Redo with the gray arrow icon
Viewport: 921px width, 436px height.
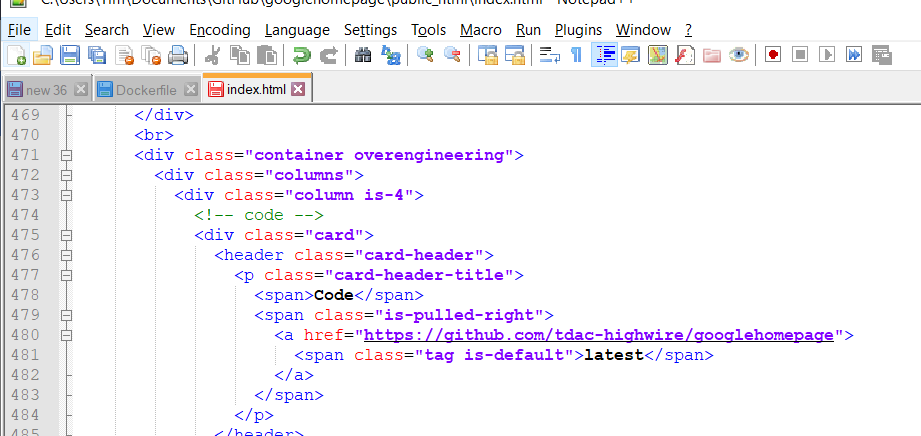pyautogui.click(x=328, y=55)
